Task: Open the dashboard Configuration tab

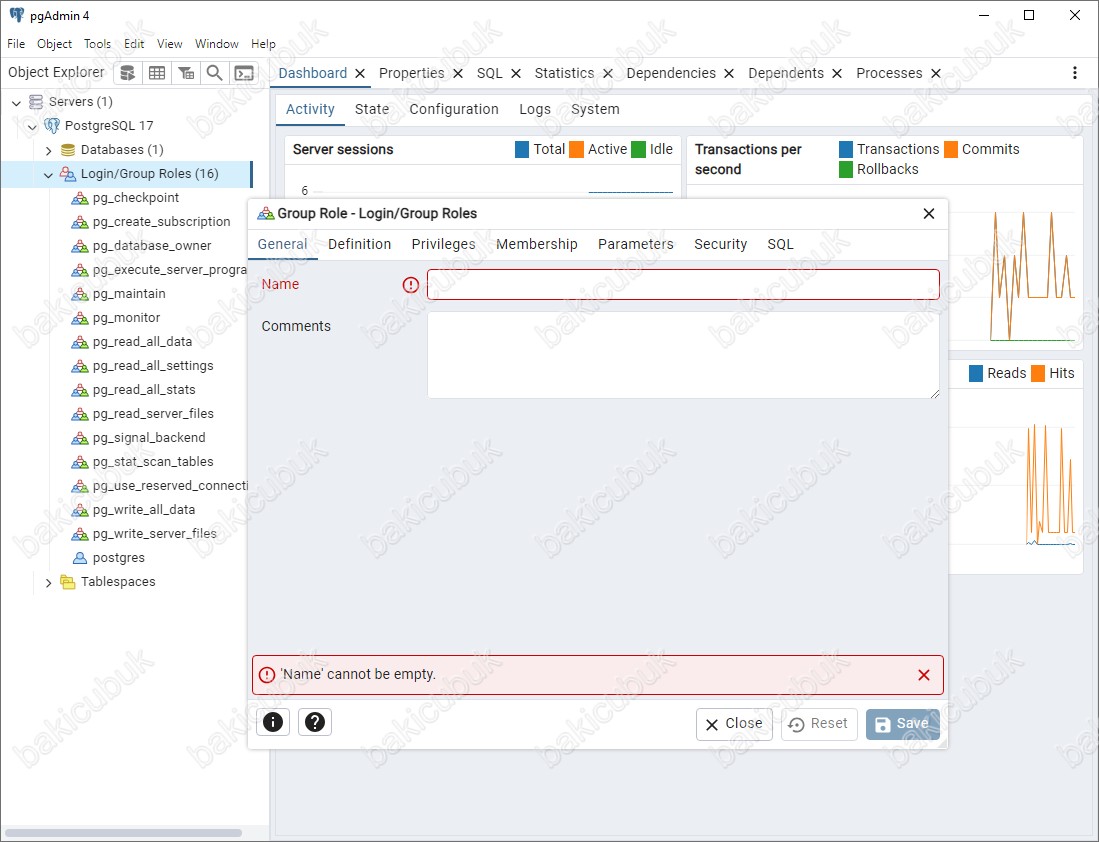Action: click(x=454, y=109)
